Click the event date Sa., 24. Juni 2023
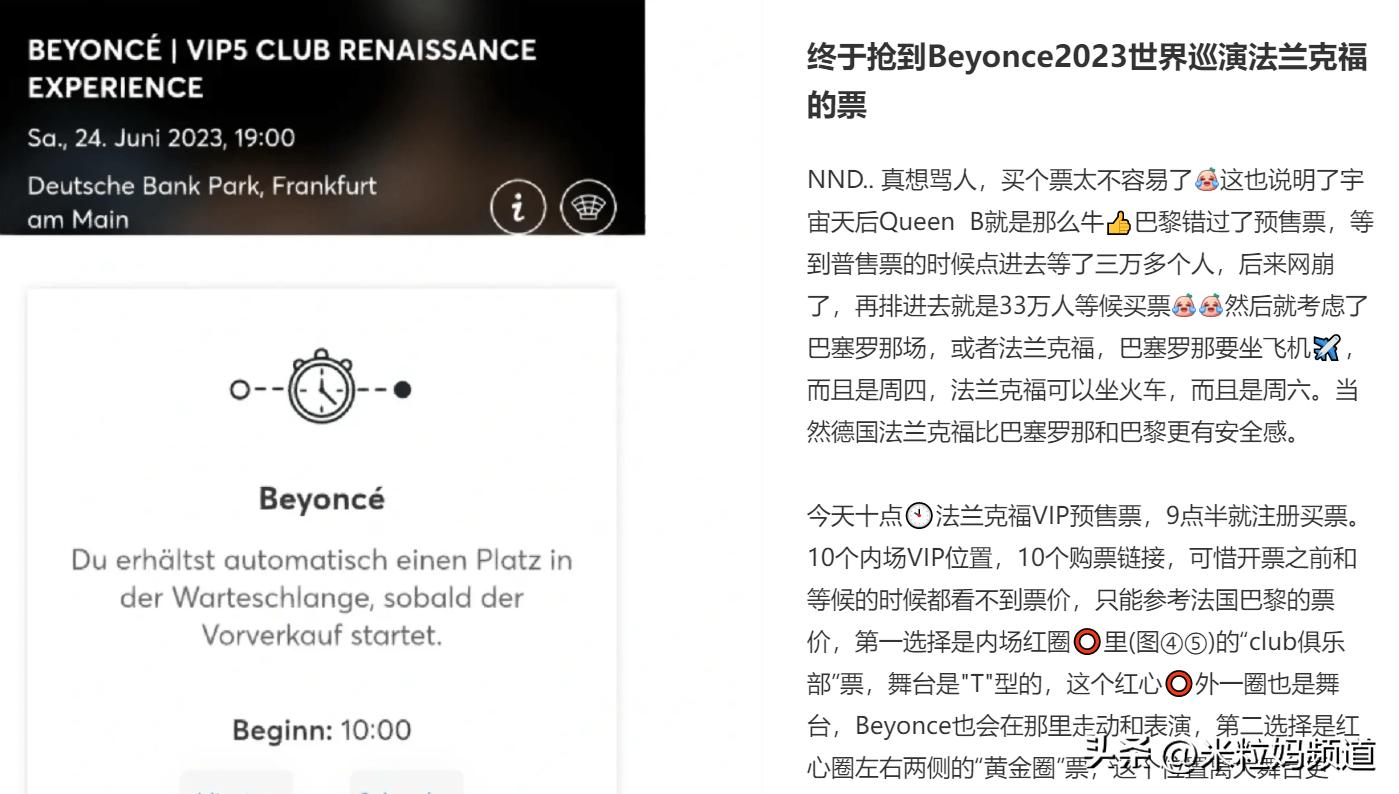Viewport: 1399px width, 794px height. tap(161, 138)
